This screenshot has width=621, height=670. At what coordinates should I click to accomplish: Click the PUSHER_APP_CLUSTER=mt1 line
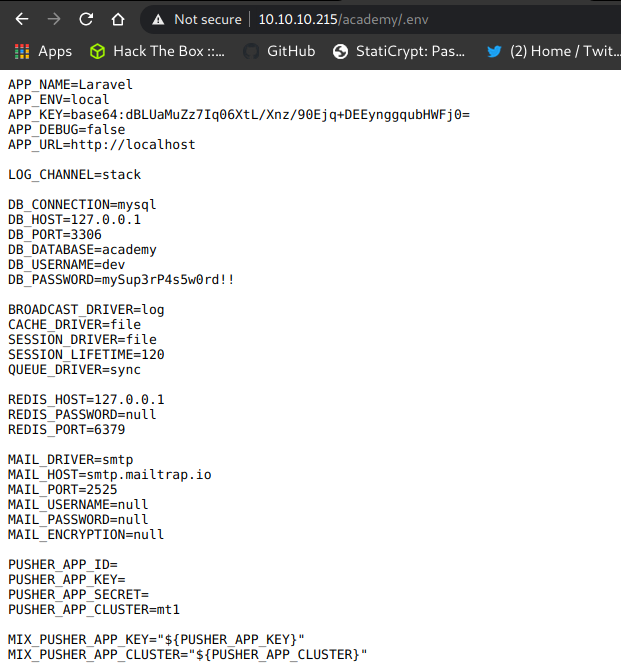[x=94, y=609]
